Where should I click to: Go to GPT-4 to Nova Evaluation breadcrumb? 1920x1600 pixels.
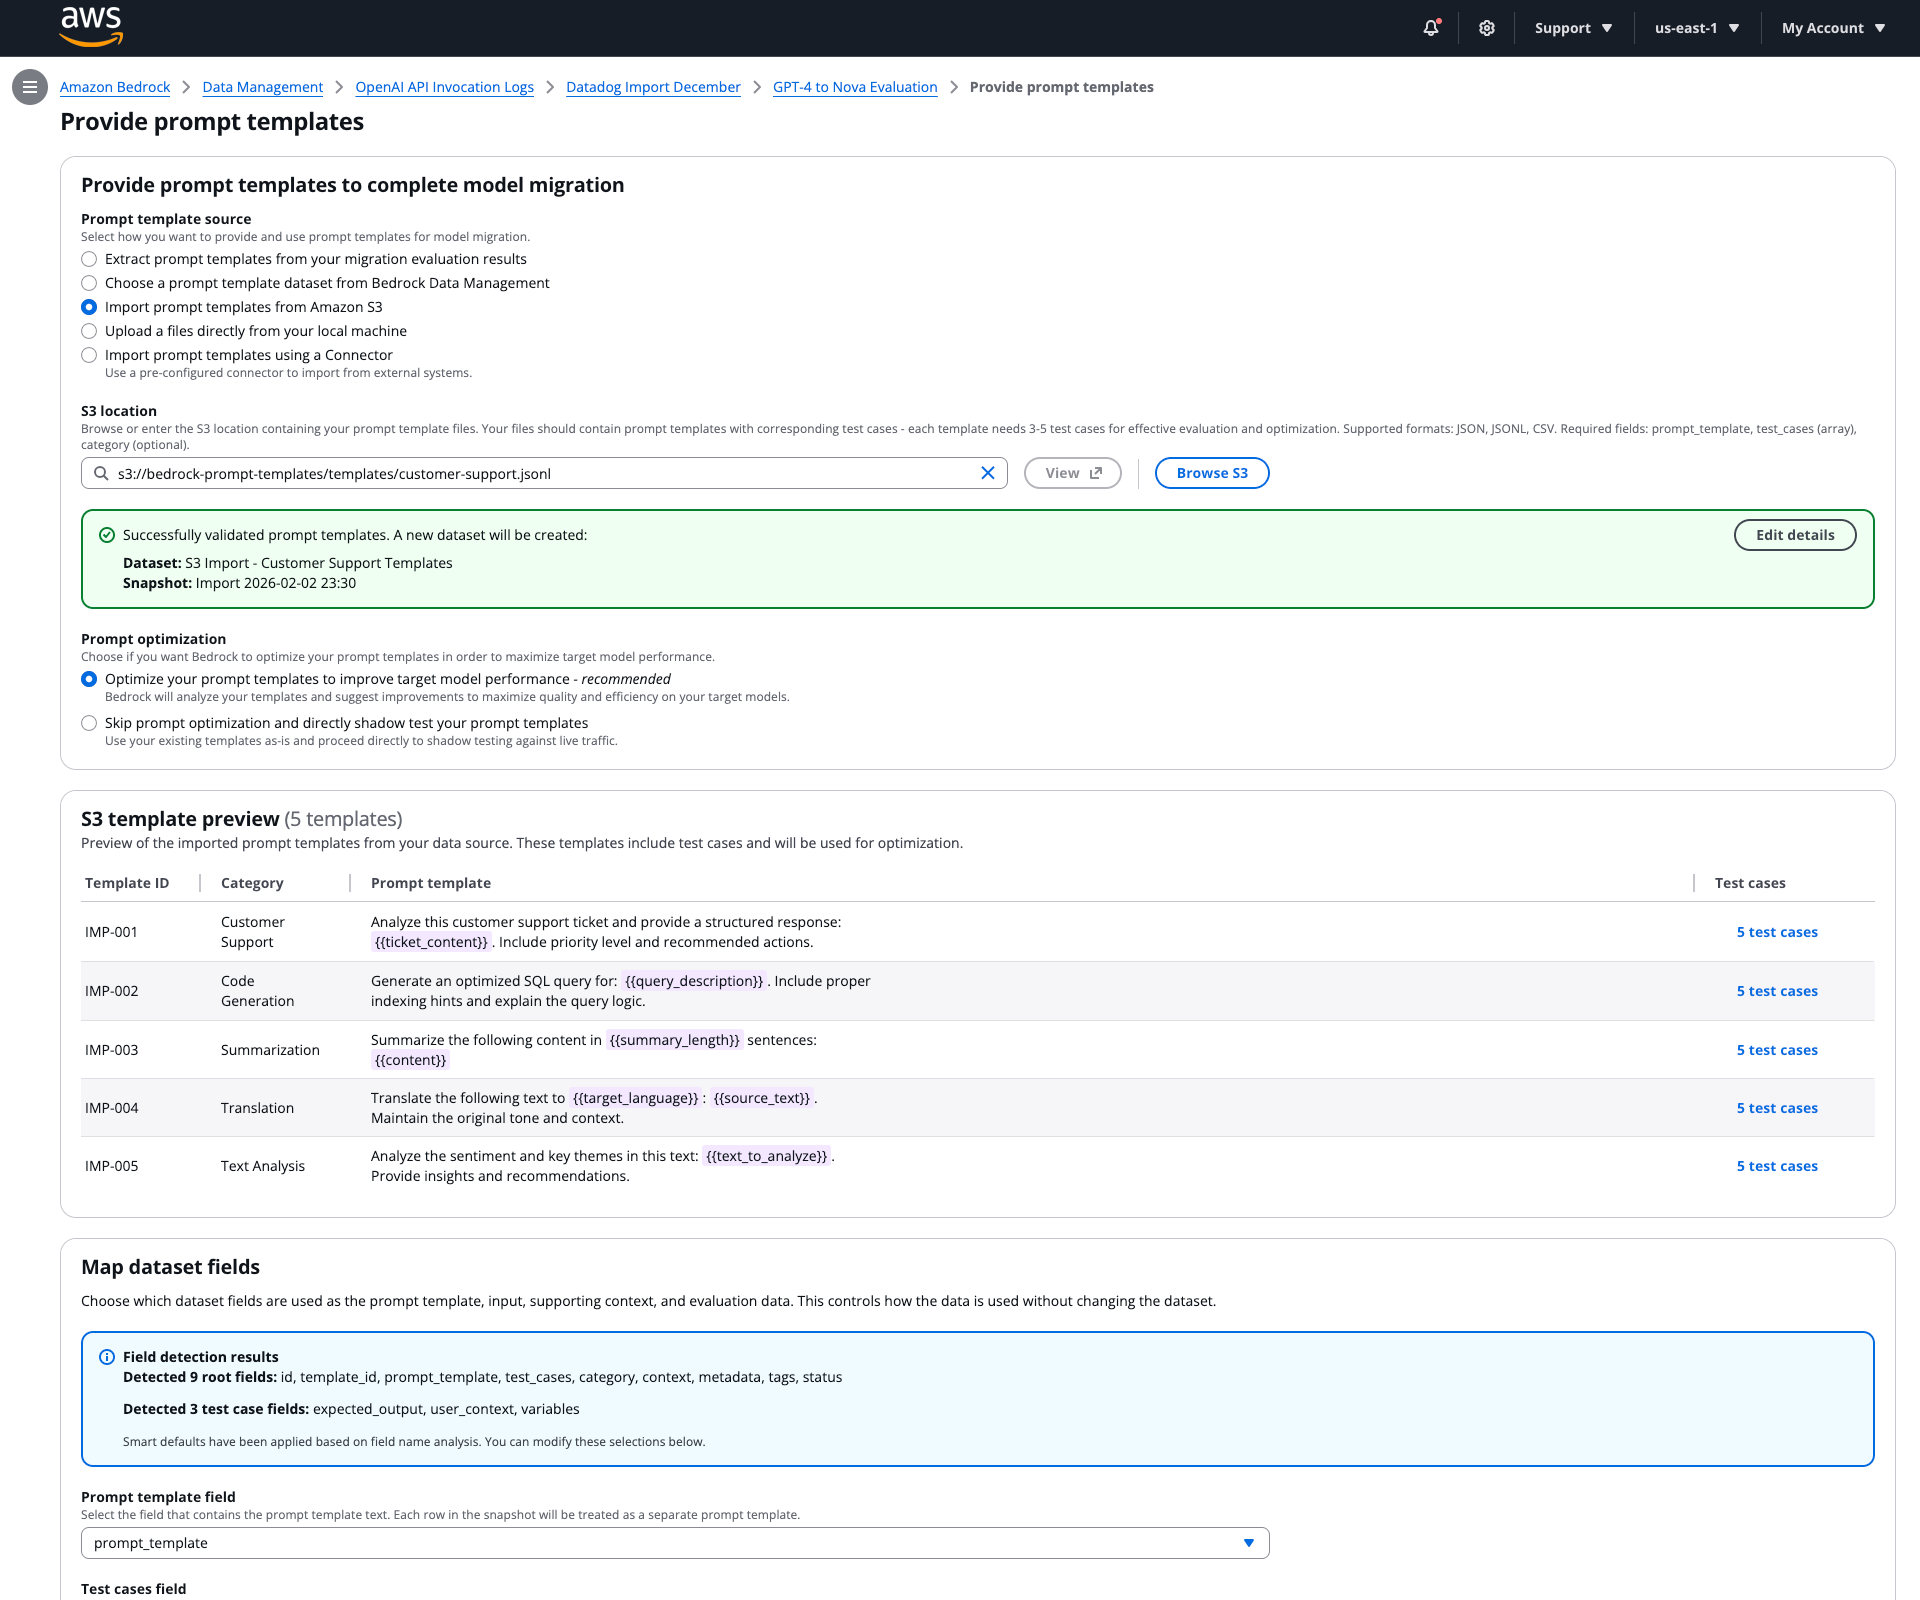pyautogui.click(x=855, y=87)
